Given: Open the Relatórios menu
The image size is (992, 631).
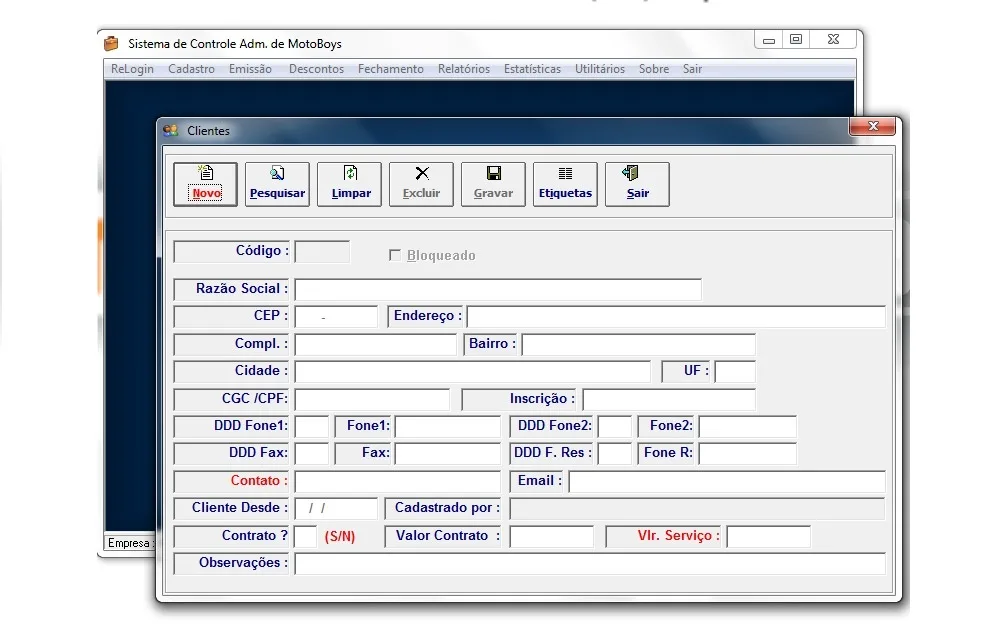Looking at the screenshot, I should 464,69.
